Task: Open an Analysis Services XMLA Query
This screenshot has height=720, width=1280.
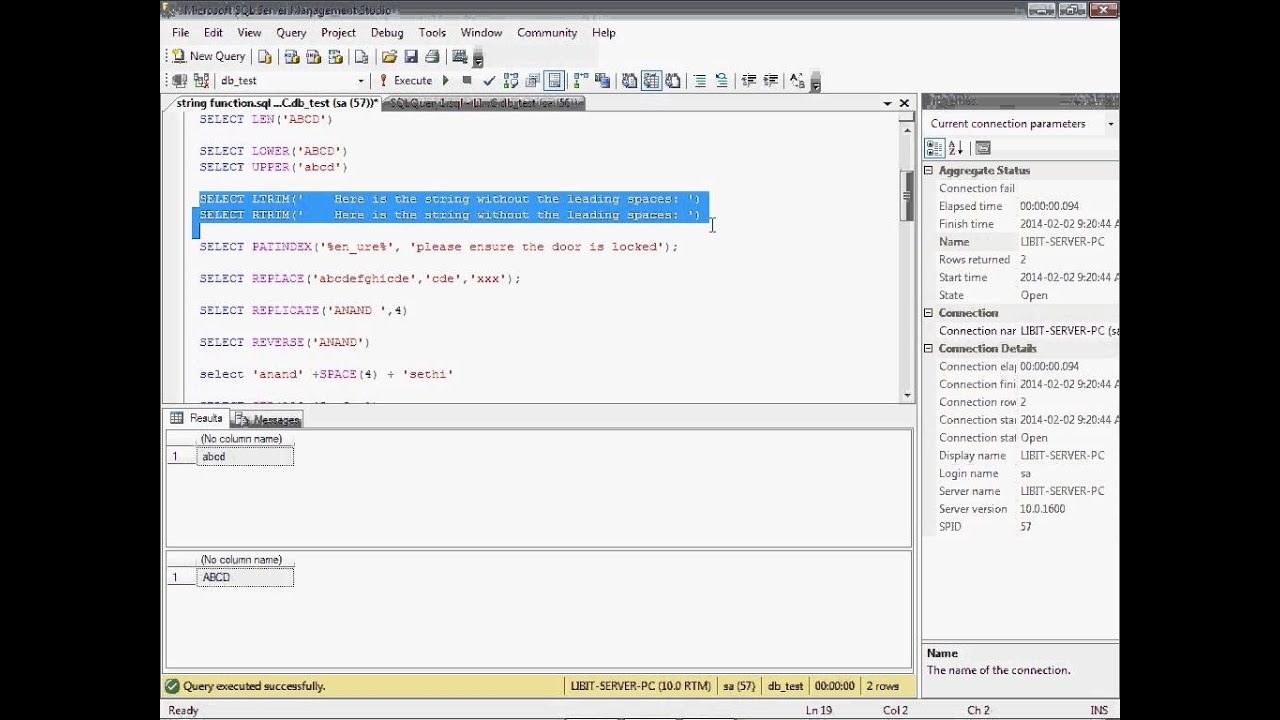Action: tap(336, 57)
